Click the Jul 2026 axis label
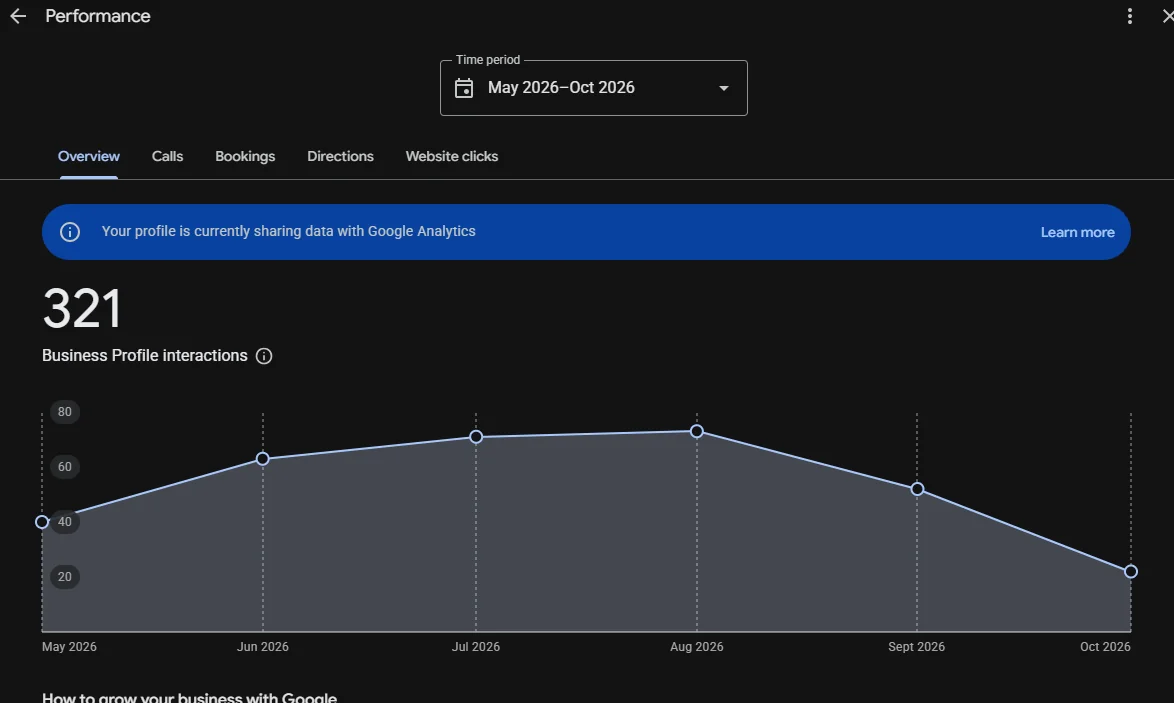 [x=475, y=647]
